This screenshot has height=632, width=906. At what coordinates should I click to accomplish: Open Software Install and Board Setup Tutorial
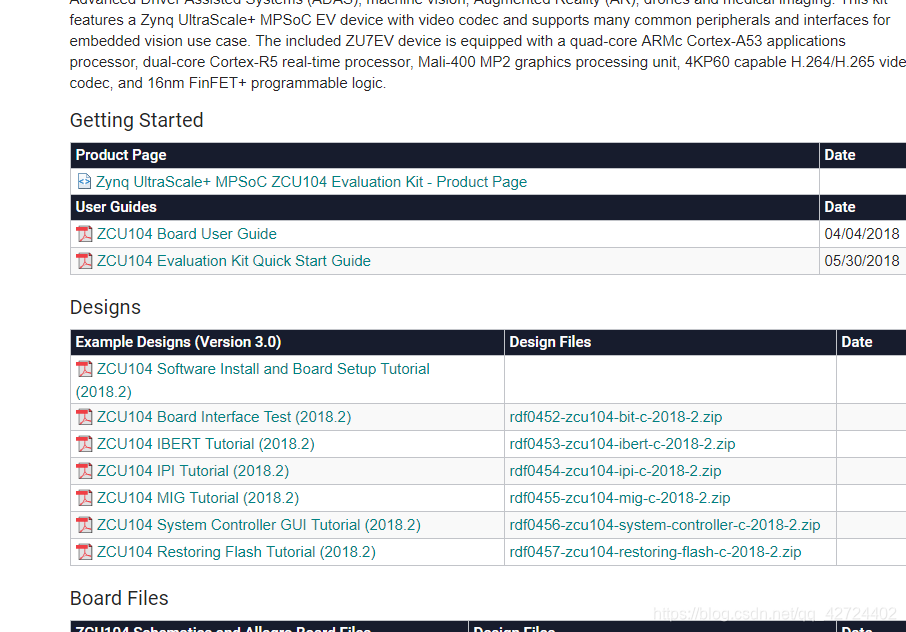pos(253,380)
